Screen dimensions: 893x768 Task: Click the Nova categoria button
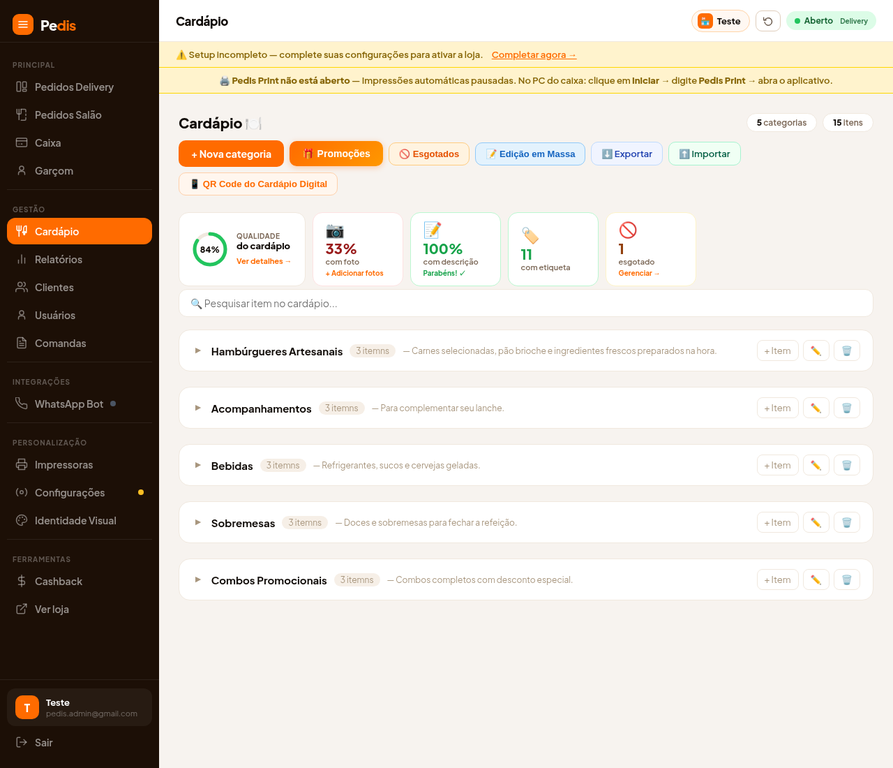tap(231, 154)
